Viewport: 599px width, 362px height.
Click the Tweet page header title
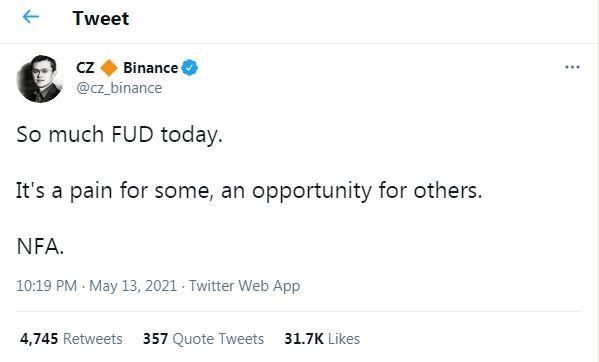click(101, 18)
